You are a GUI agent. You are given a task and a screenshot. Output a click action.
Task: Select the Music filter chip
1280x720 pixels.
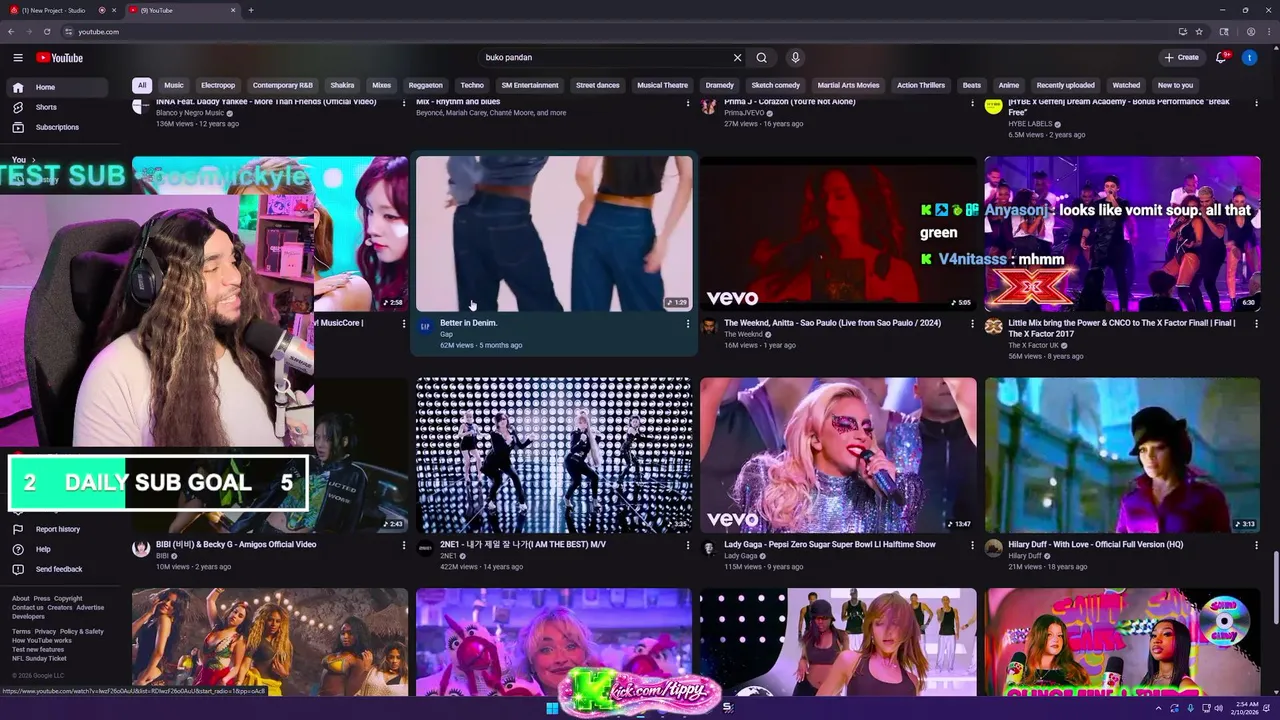pyautogui.click(x=174, y=85)
